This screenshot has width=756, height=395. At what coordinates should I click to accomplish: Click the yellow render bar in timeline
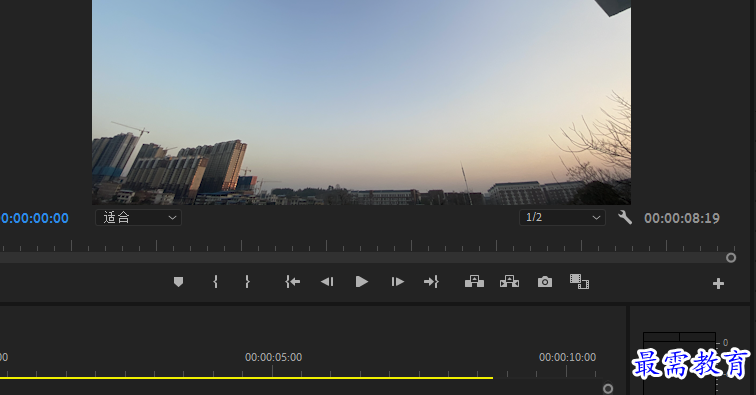246,378
